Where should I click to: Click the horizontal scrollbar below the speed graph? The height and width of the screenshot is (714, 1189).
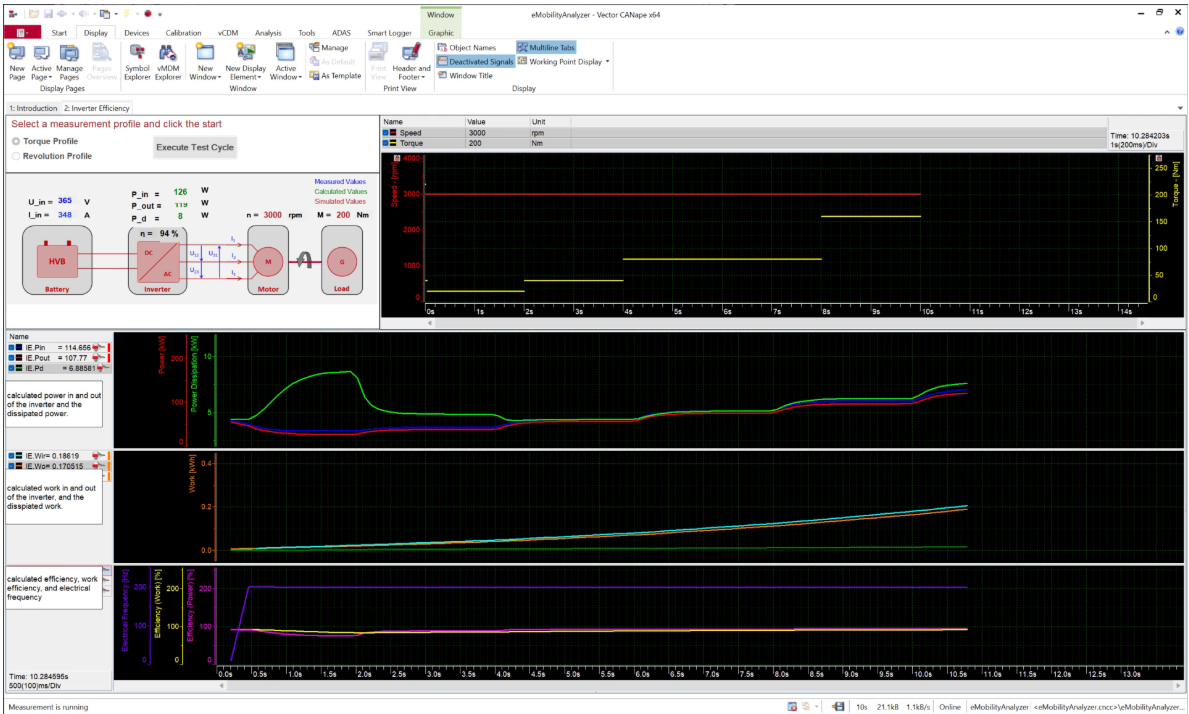[780, 323]
